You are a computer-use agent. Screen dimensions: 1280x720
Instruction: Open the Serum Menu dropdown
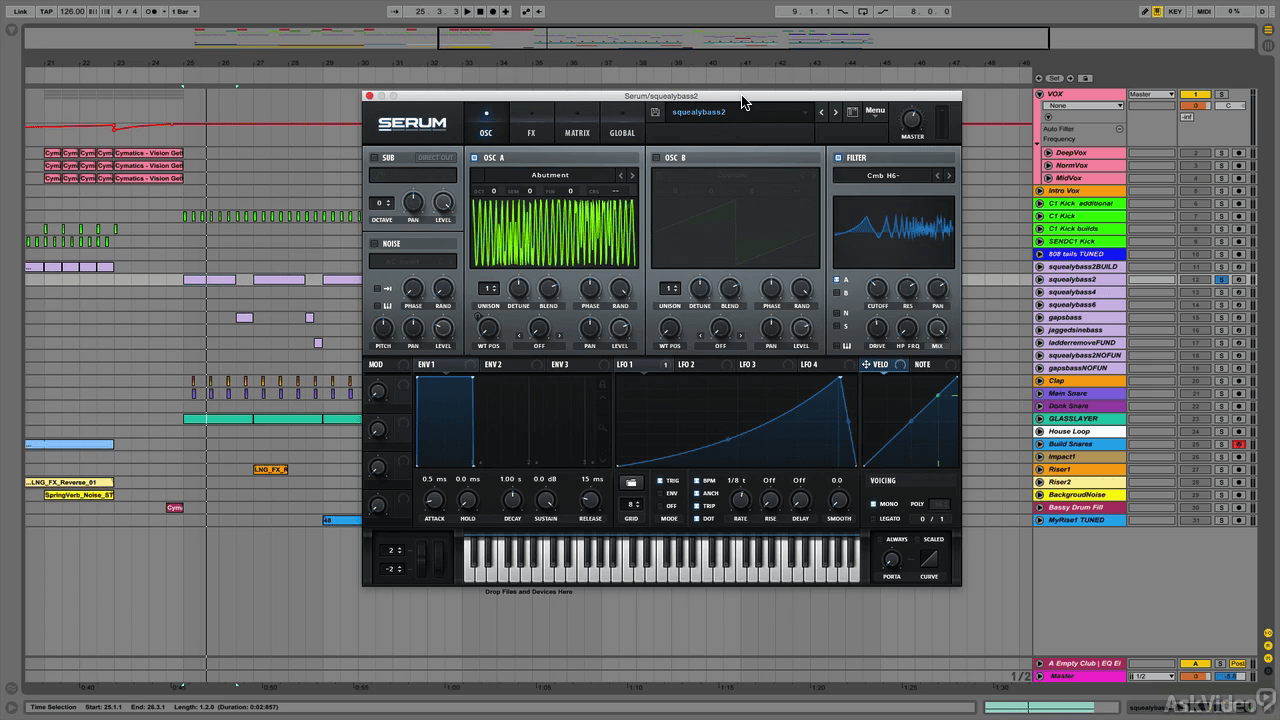(875, 111)
